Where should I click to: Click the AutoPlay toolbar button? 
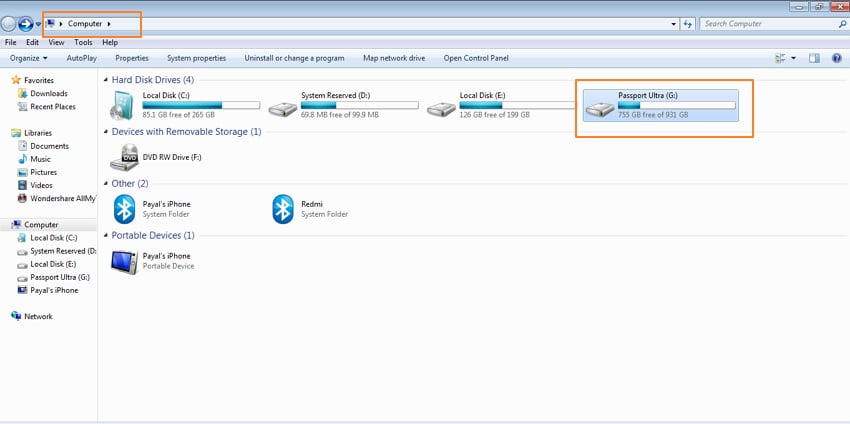point(81,58)
